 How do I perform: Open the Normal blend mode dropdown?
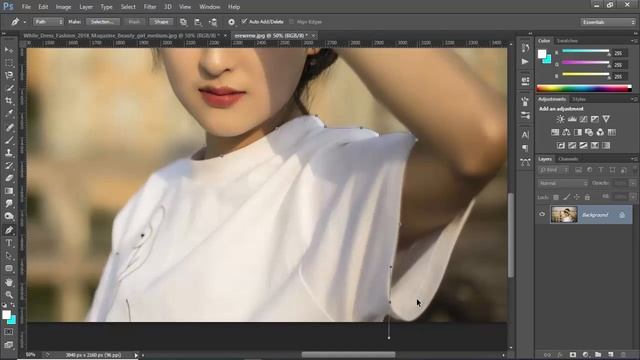(x=563, y=184)
